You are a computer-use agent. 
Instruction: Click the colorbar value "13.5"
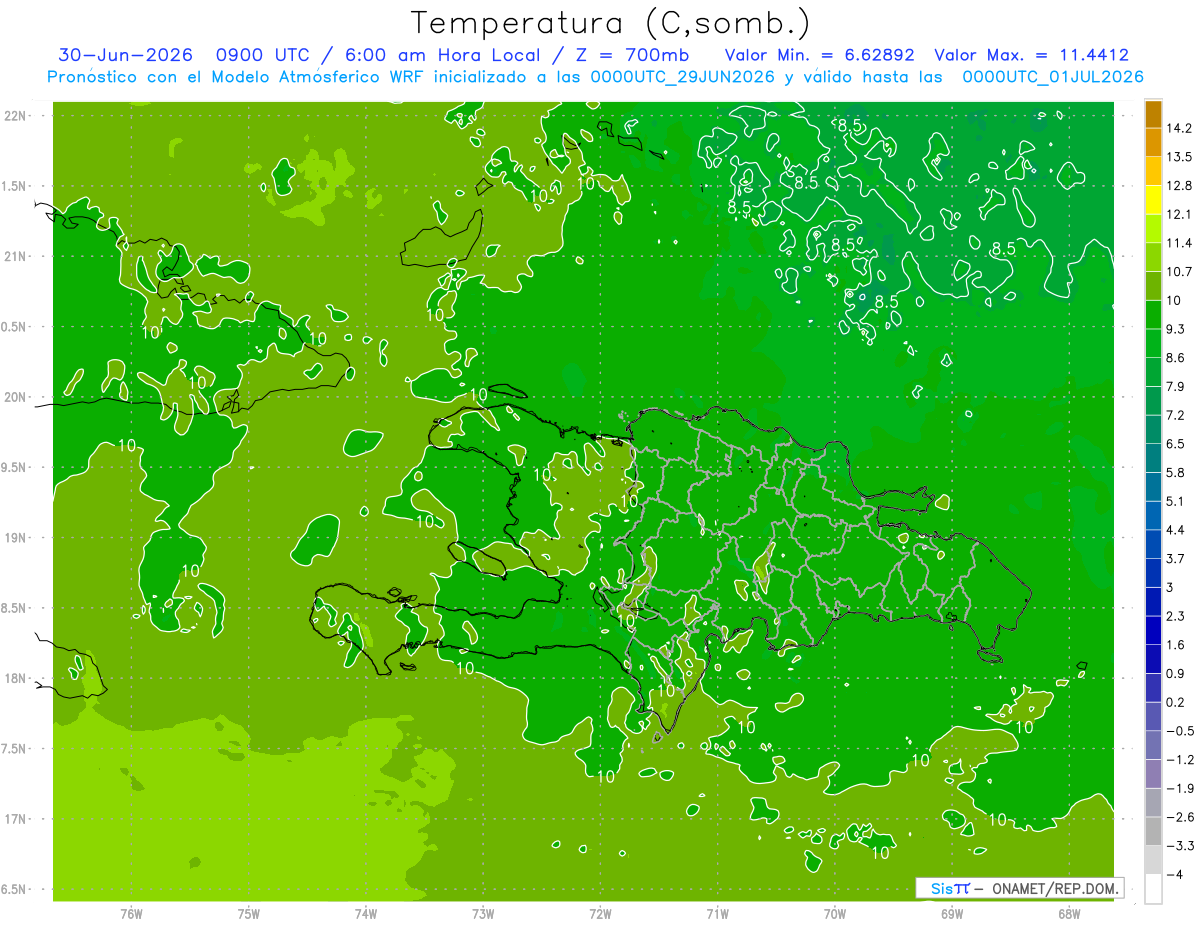[1180, 157]
